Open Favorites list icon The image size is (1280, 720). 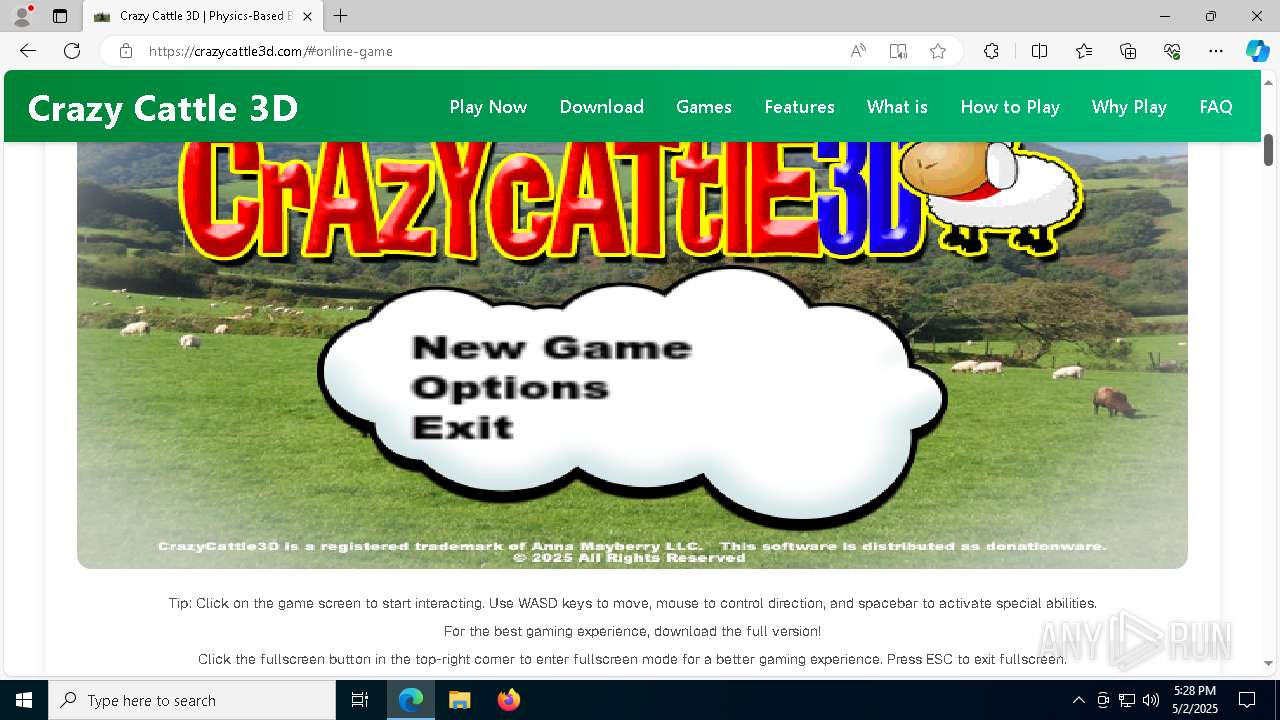pos(1084,51)
